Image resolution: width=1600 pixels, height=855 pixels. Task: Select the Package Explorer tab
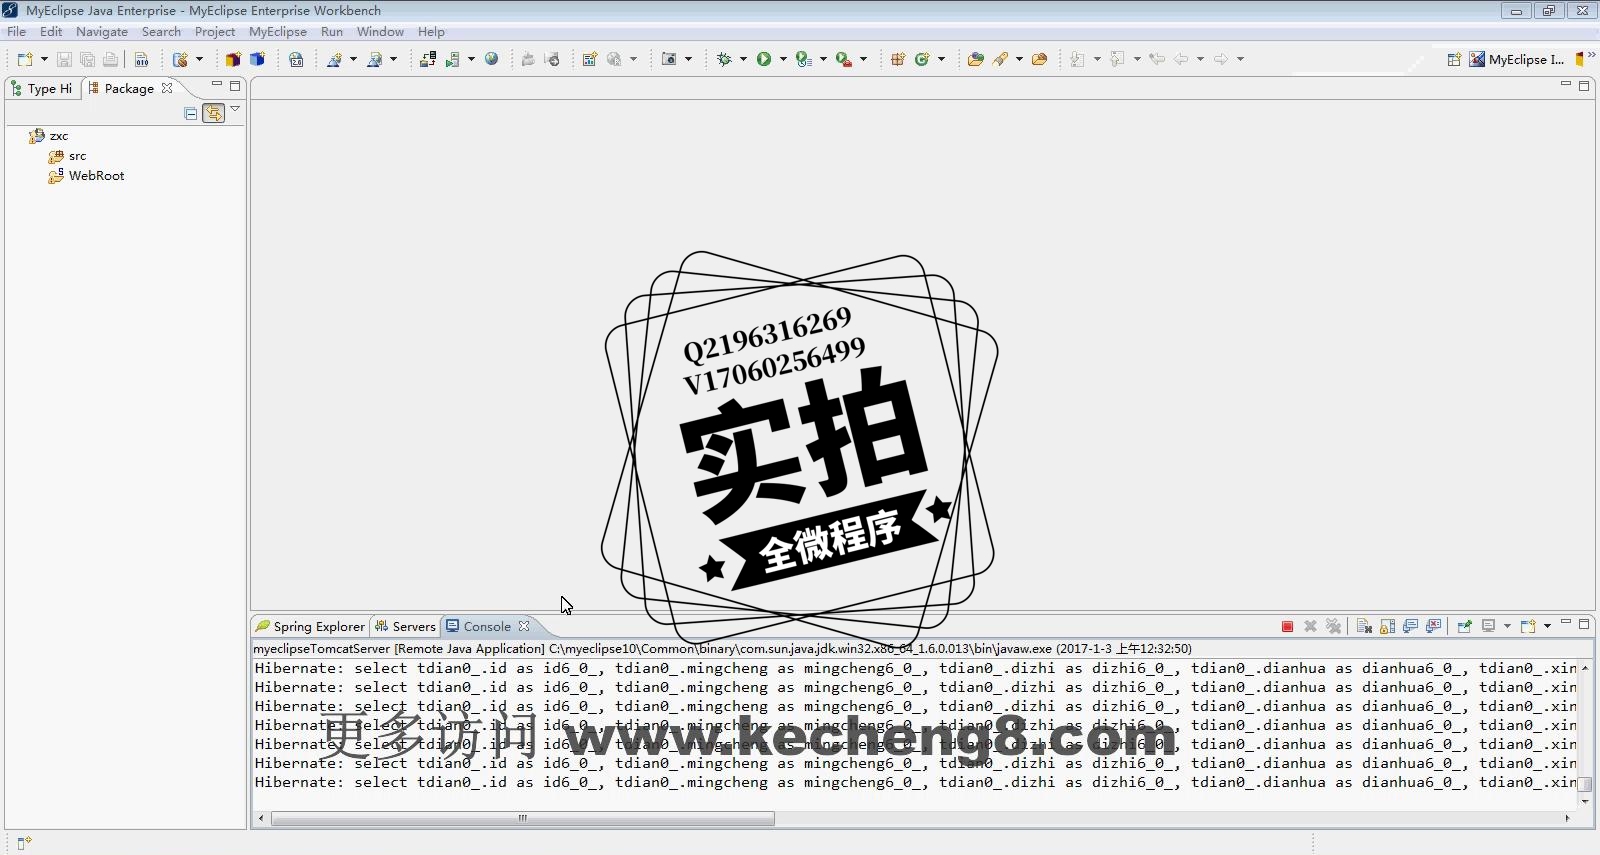(129, 88)
